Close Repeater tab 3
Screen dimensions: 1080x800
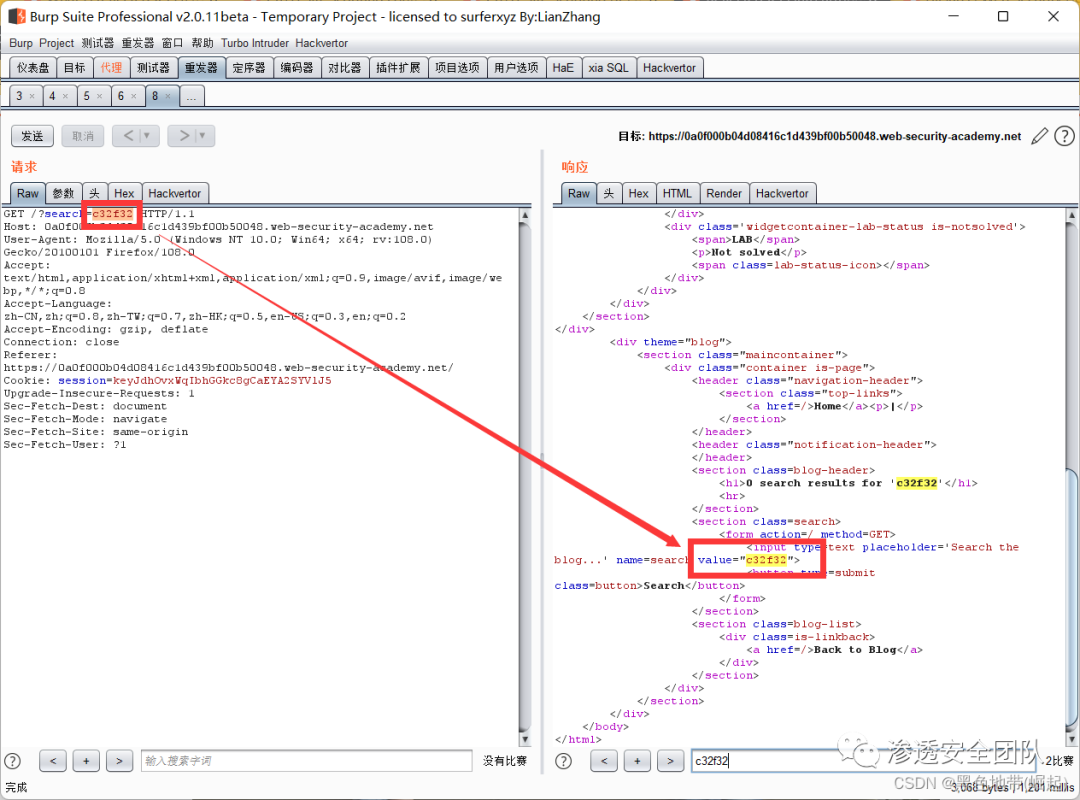pyautogui.click(x=32, y=96)
